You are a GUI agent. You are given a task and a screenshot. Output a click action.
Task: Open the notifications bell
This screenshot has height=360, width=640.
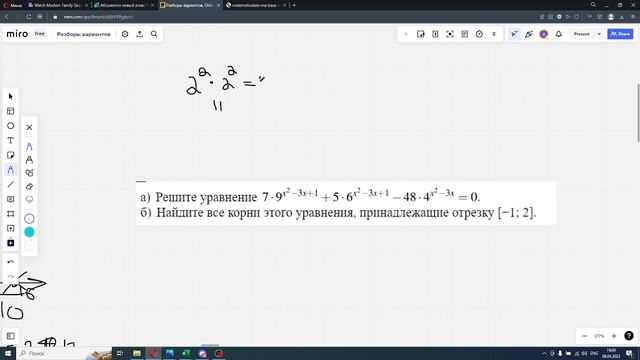[x=558, y=34]
